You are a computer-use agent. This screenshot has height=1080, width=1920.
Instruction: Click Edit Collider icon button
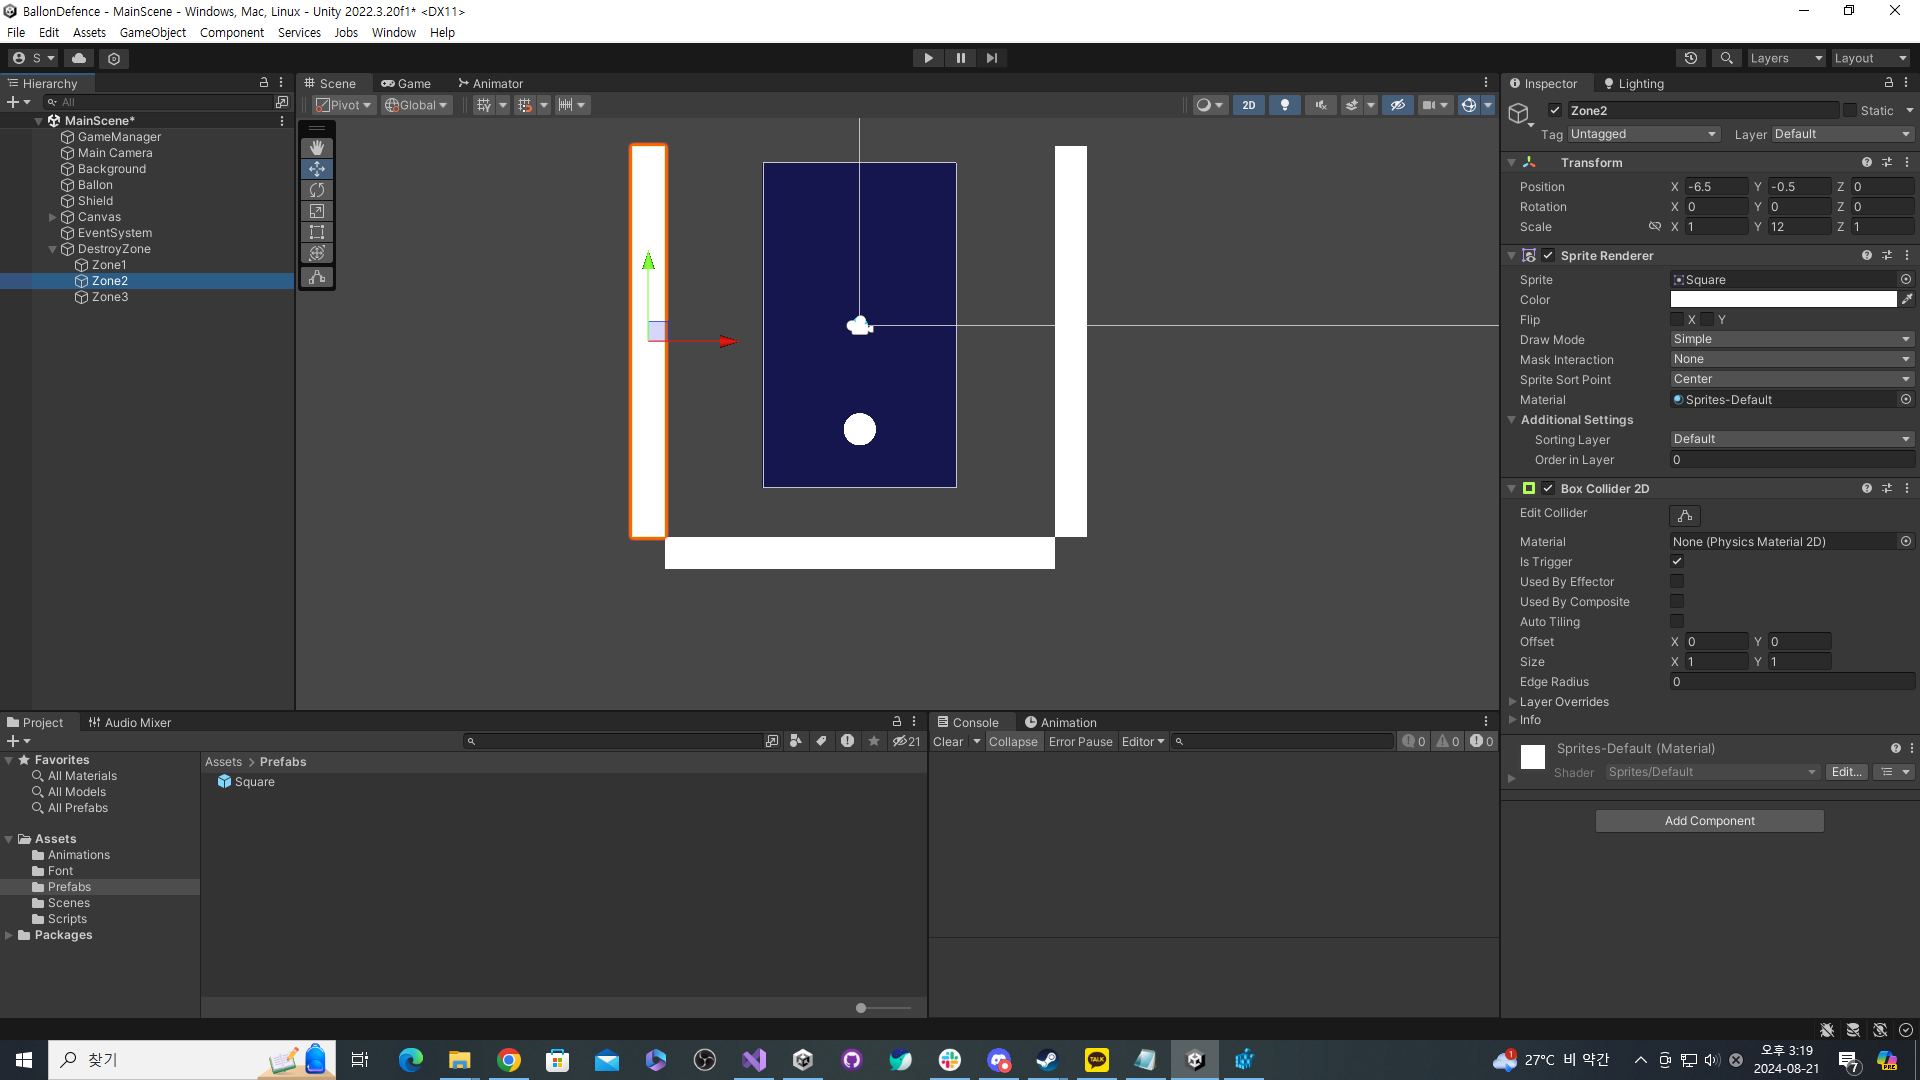pyautogui.click(x=1685, y=516)
